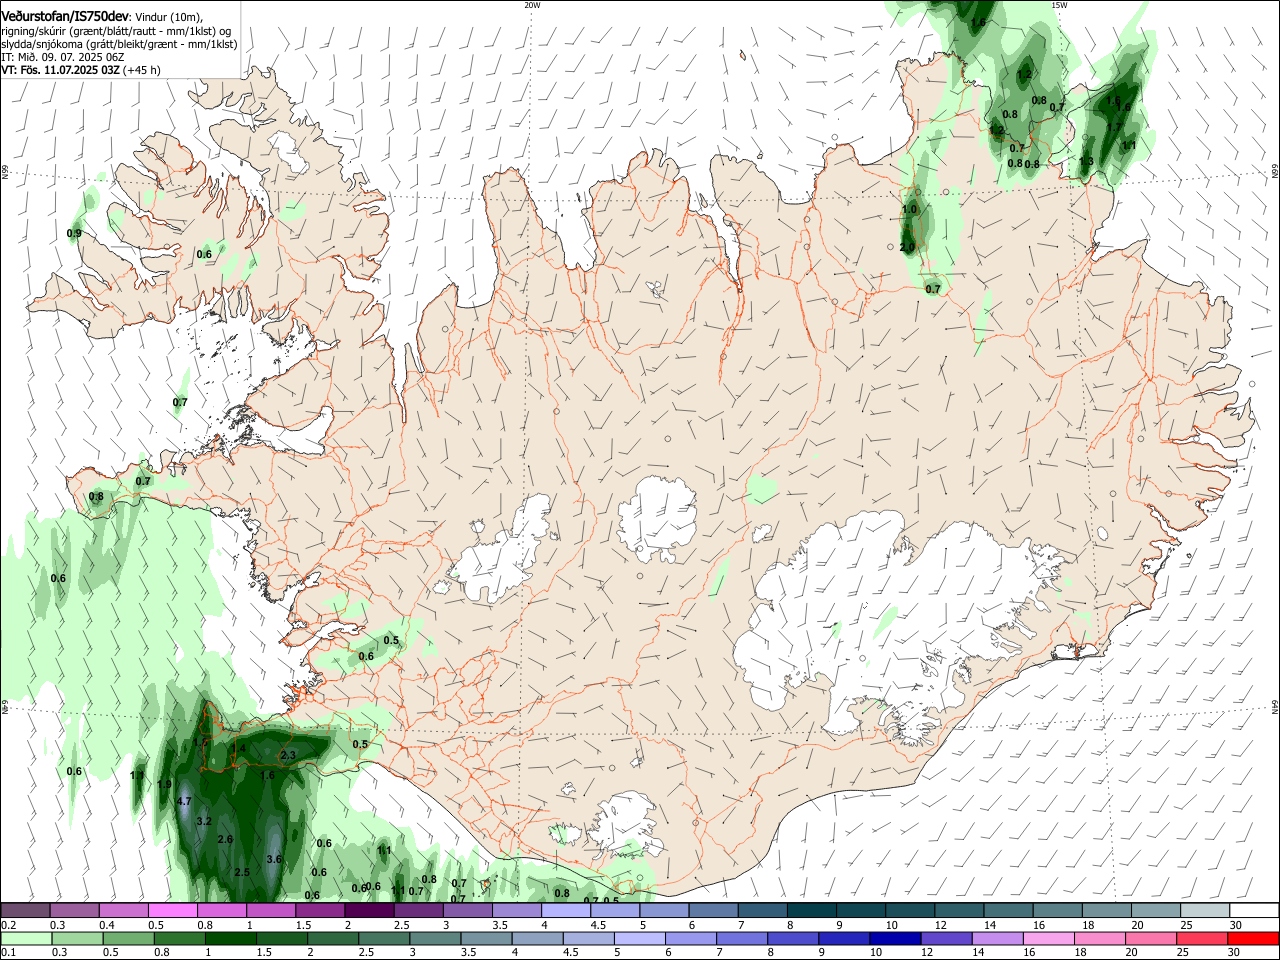Click the 30 label in the top legend row
1280x960 pixels.
coord(1236,925)
